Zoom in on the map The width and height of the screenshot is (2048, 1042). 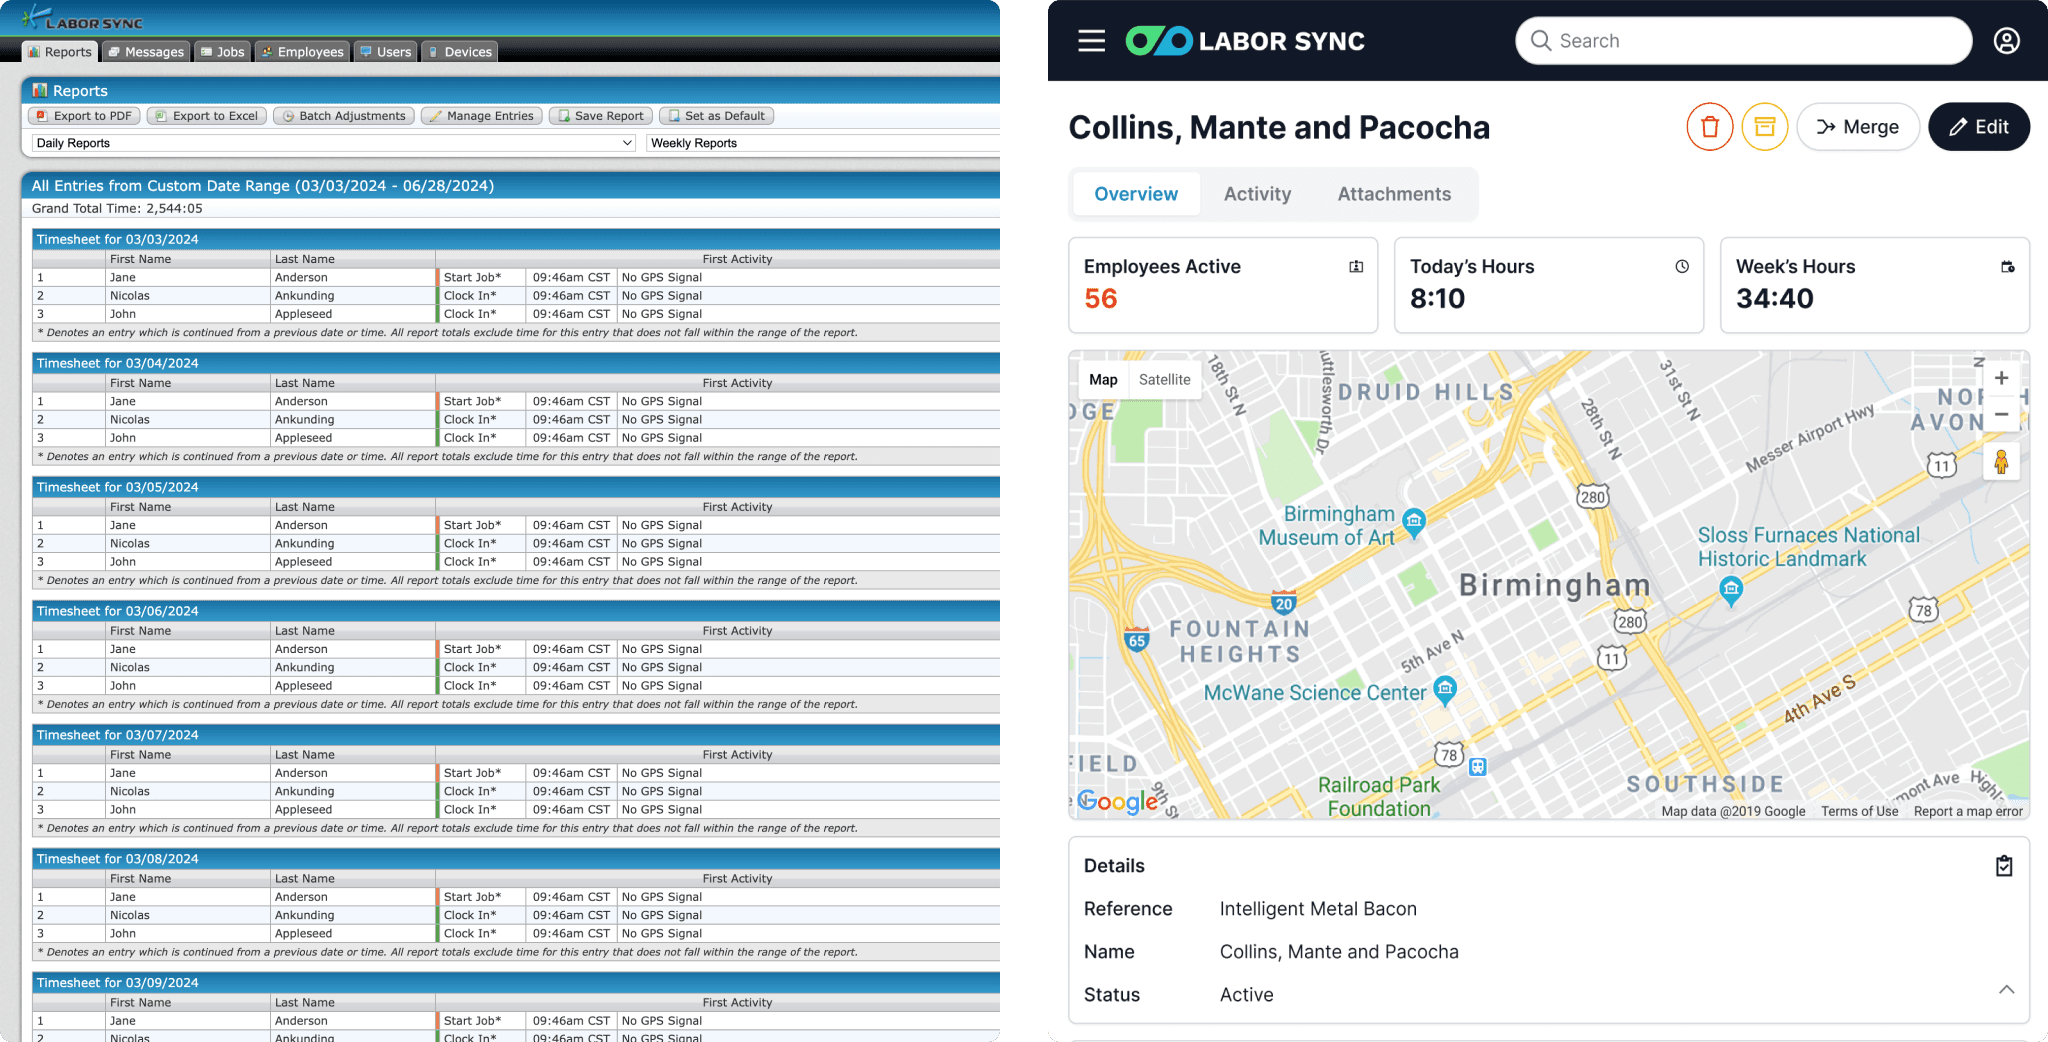point(2001,378)
